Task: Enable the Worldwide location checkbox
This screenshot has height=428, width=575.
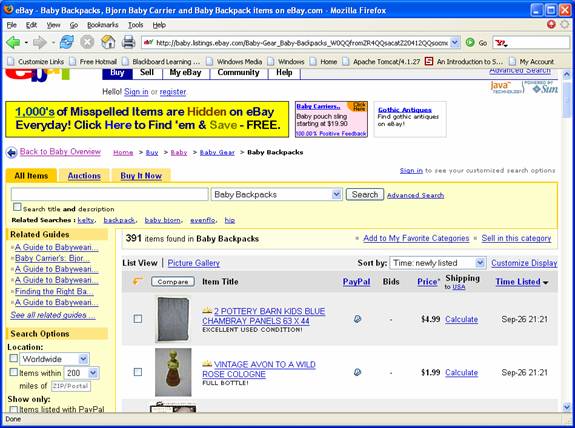Action: 14,358
